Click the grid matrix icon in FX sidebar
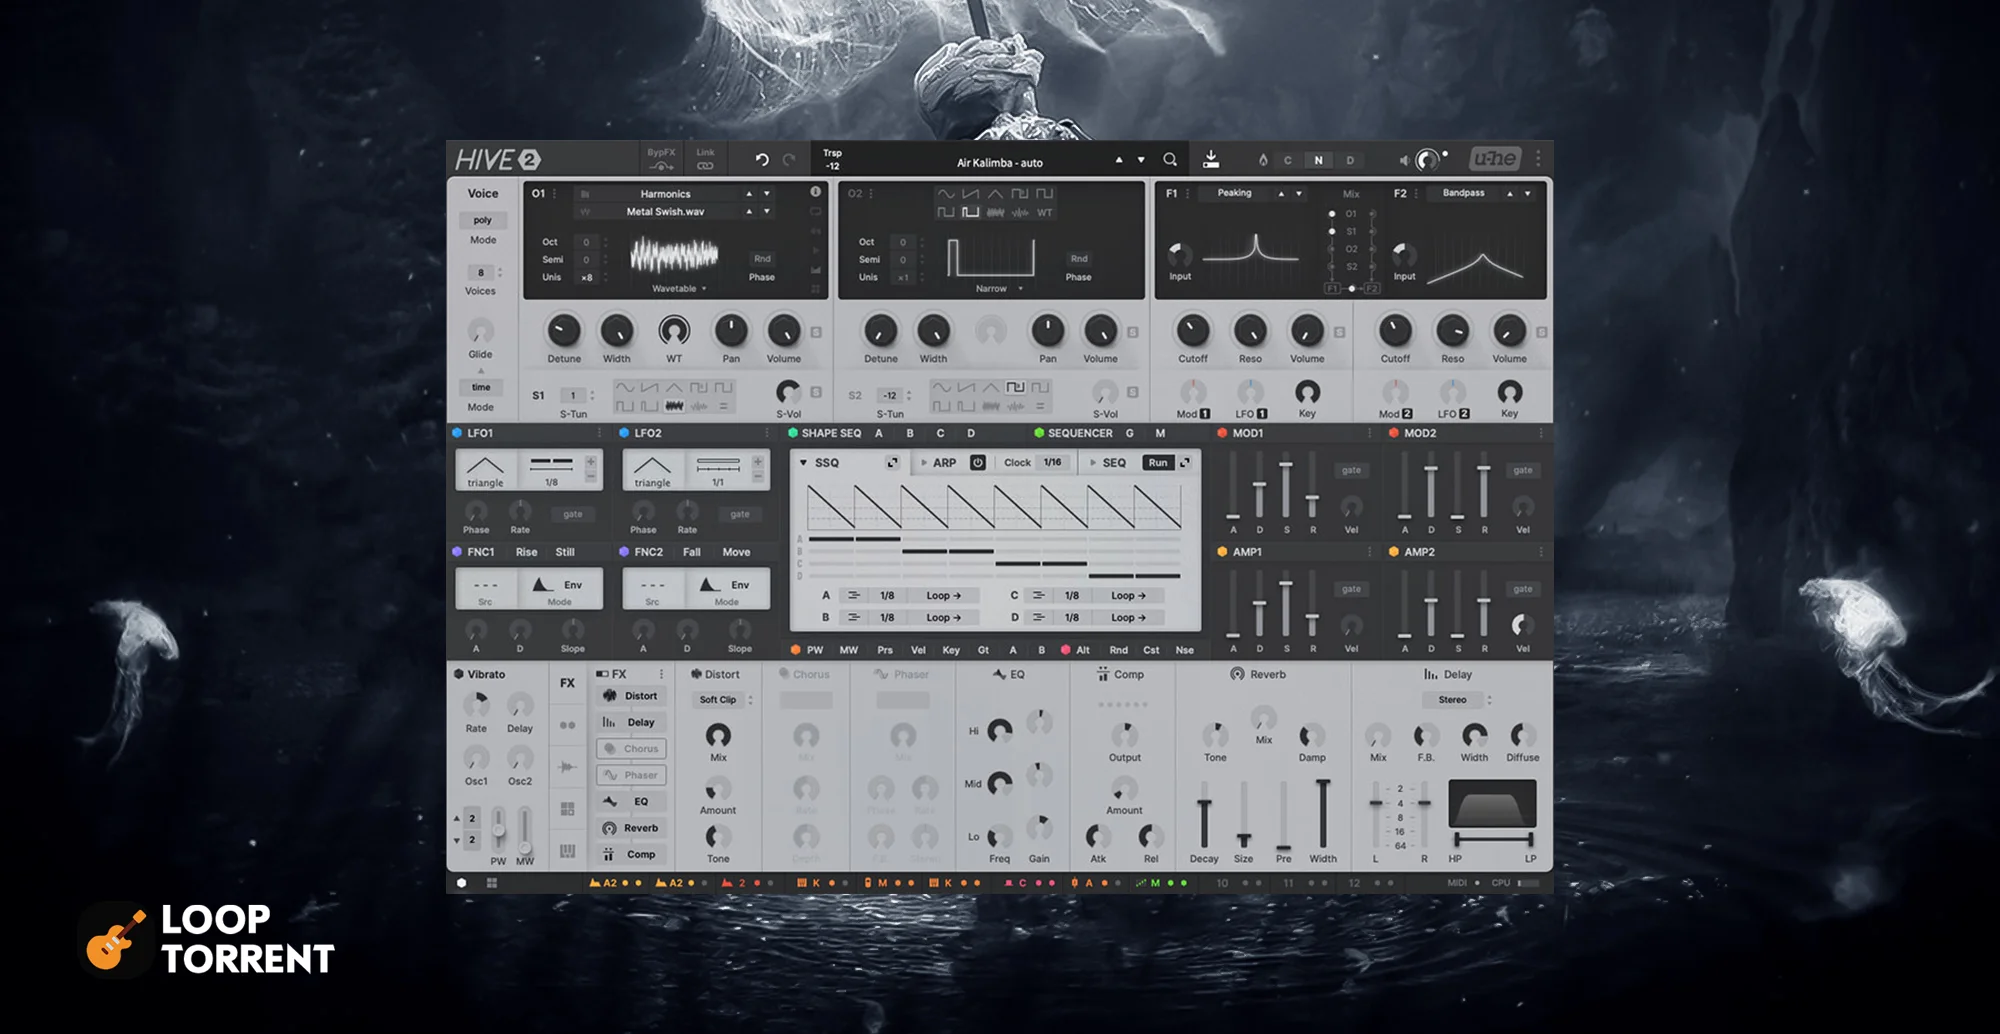Viewport: 2000px width, 1034px height. [567, 808]
